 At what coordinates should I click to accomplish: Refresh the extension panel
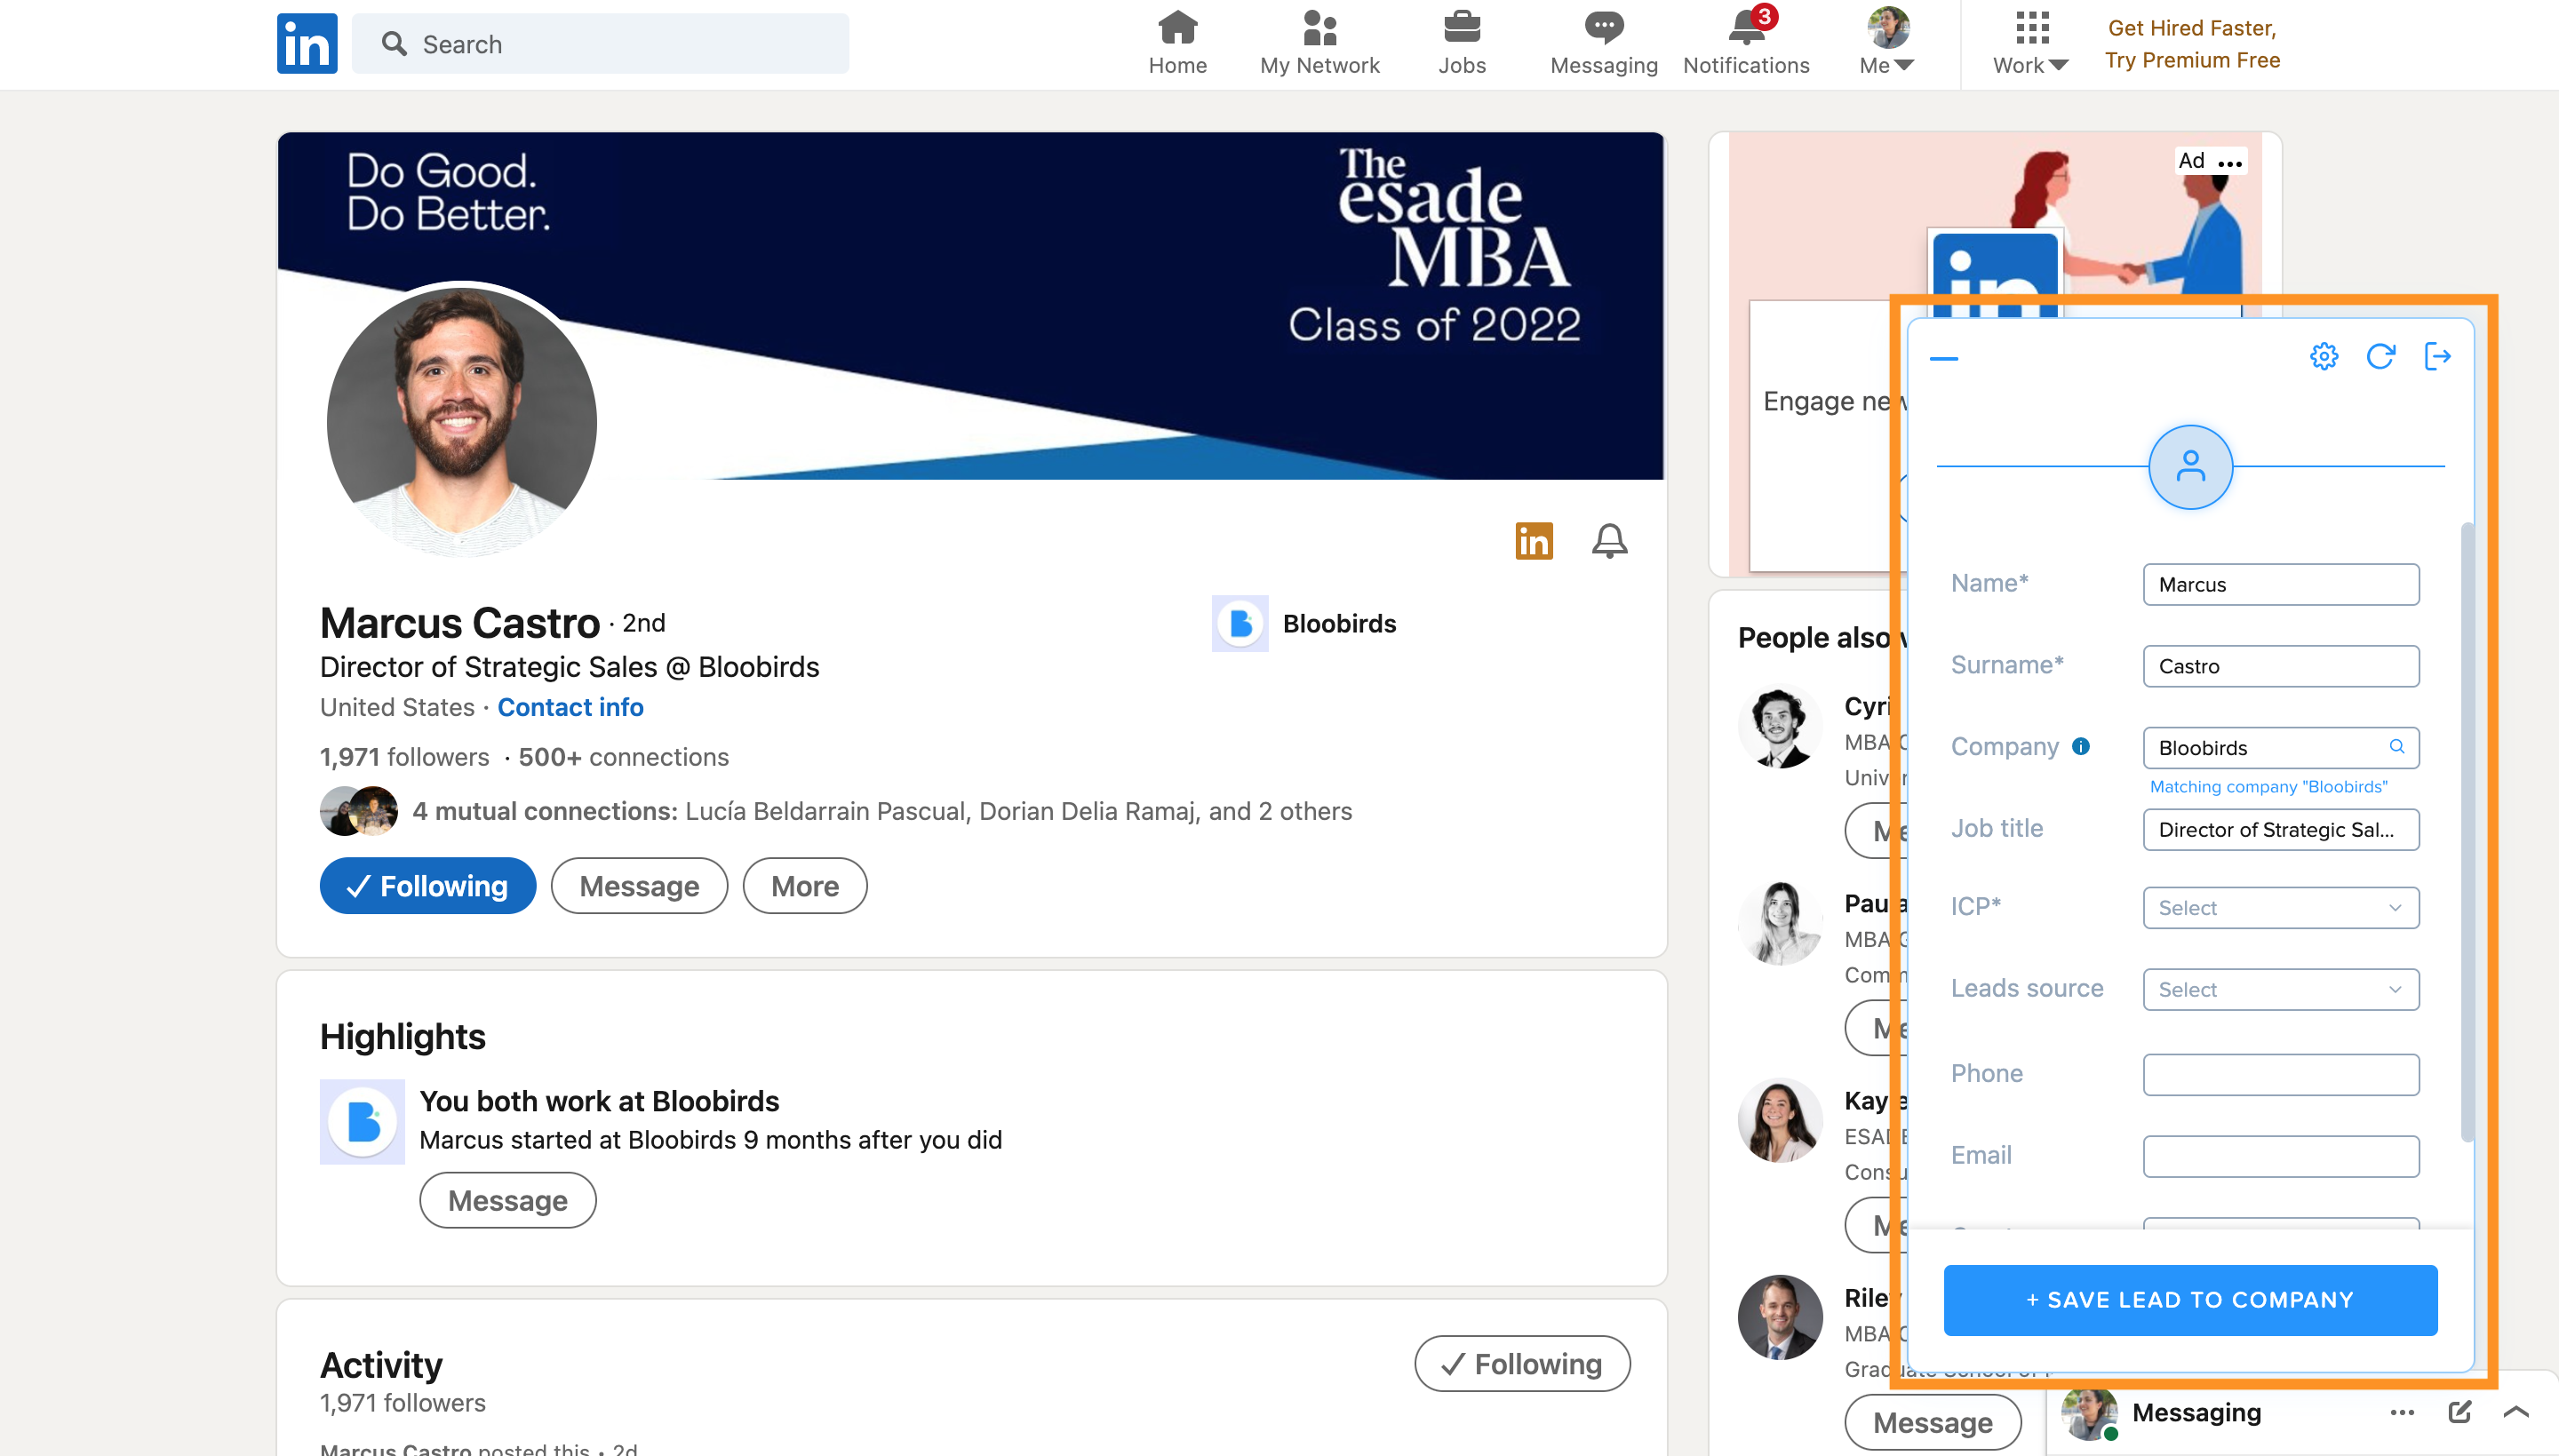tap(2380, 356)
